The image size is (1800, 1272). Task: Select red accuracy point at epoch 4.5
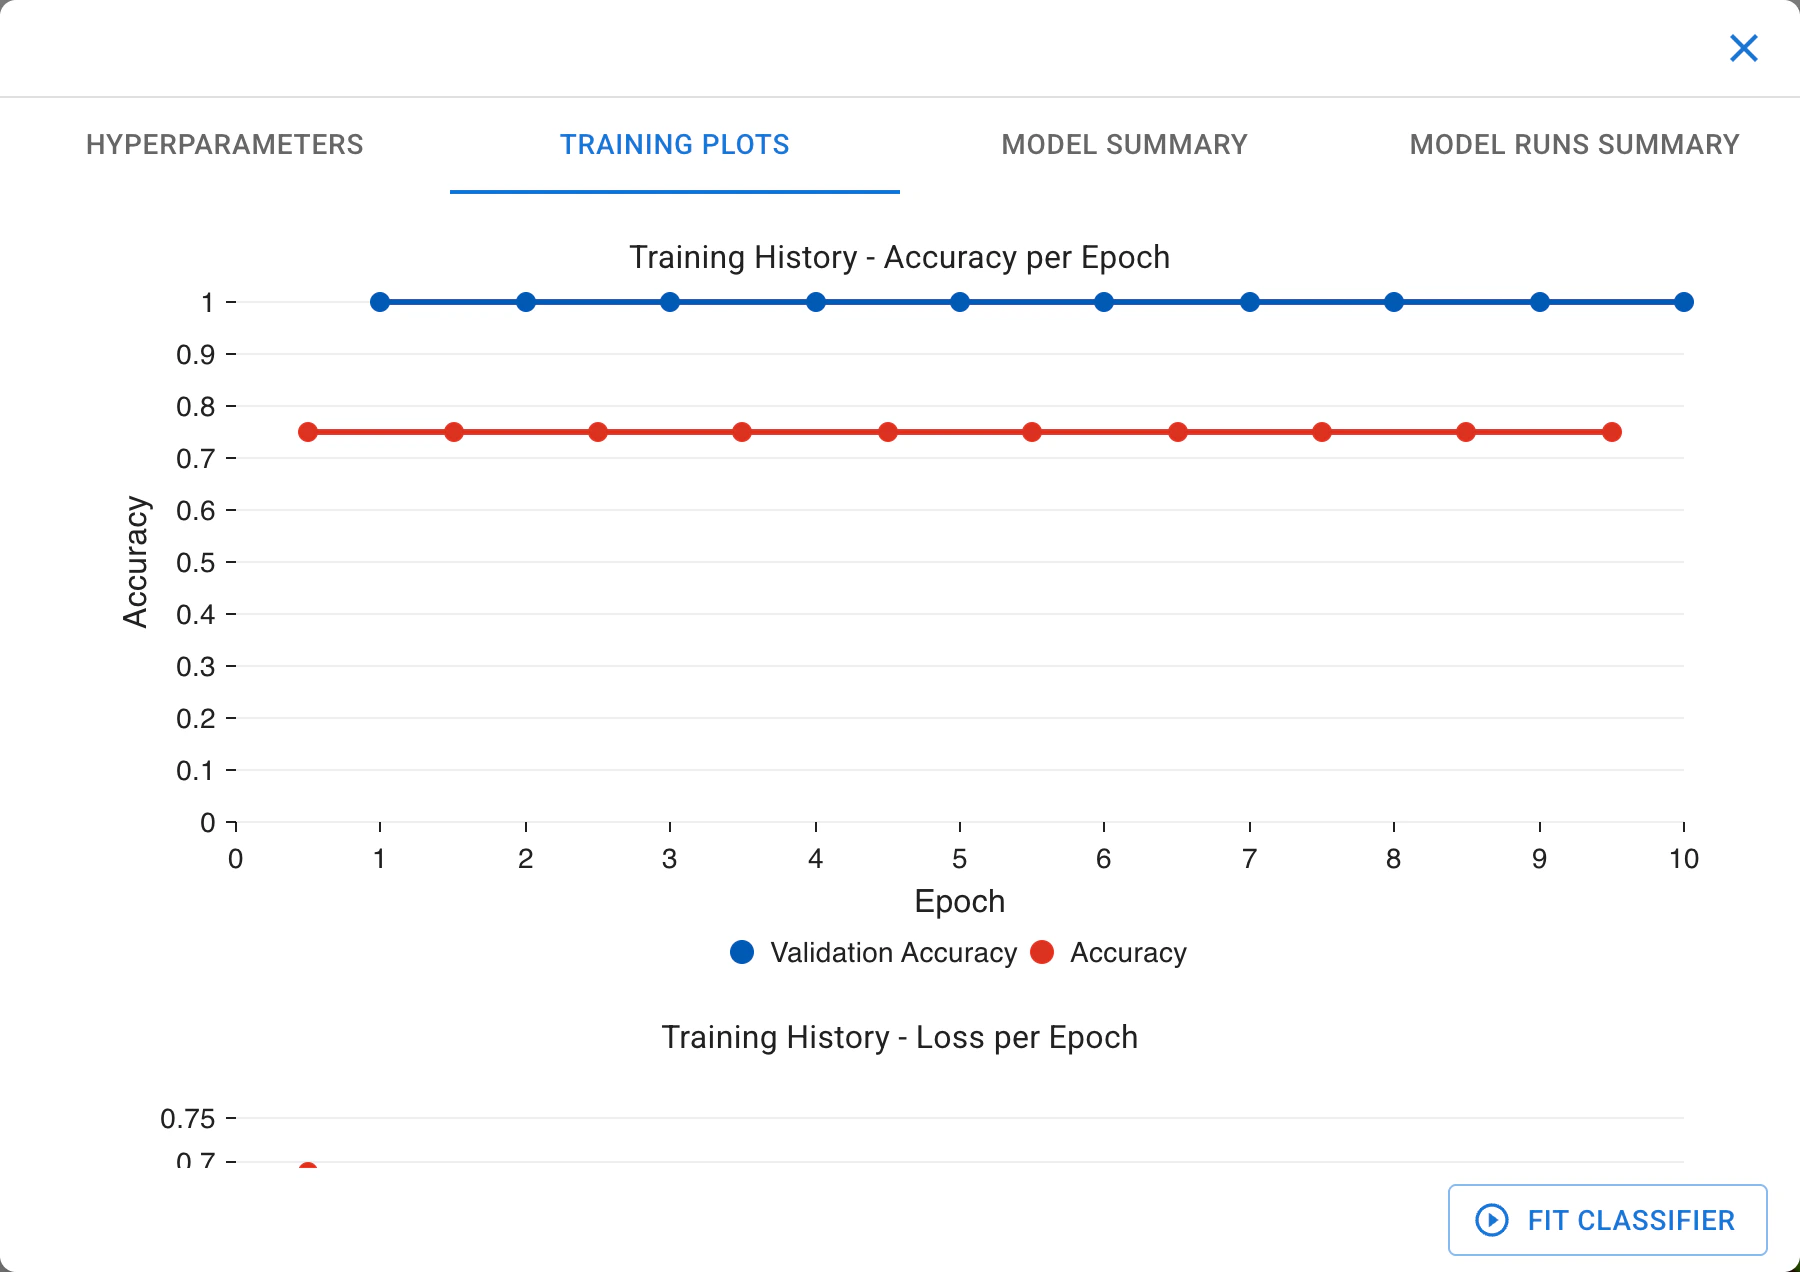coord(888,432)
